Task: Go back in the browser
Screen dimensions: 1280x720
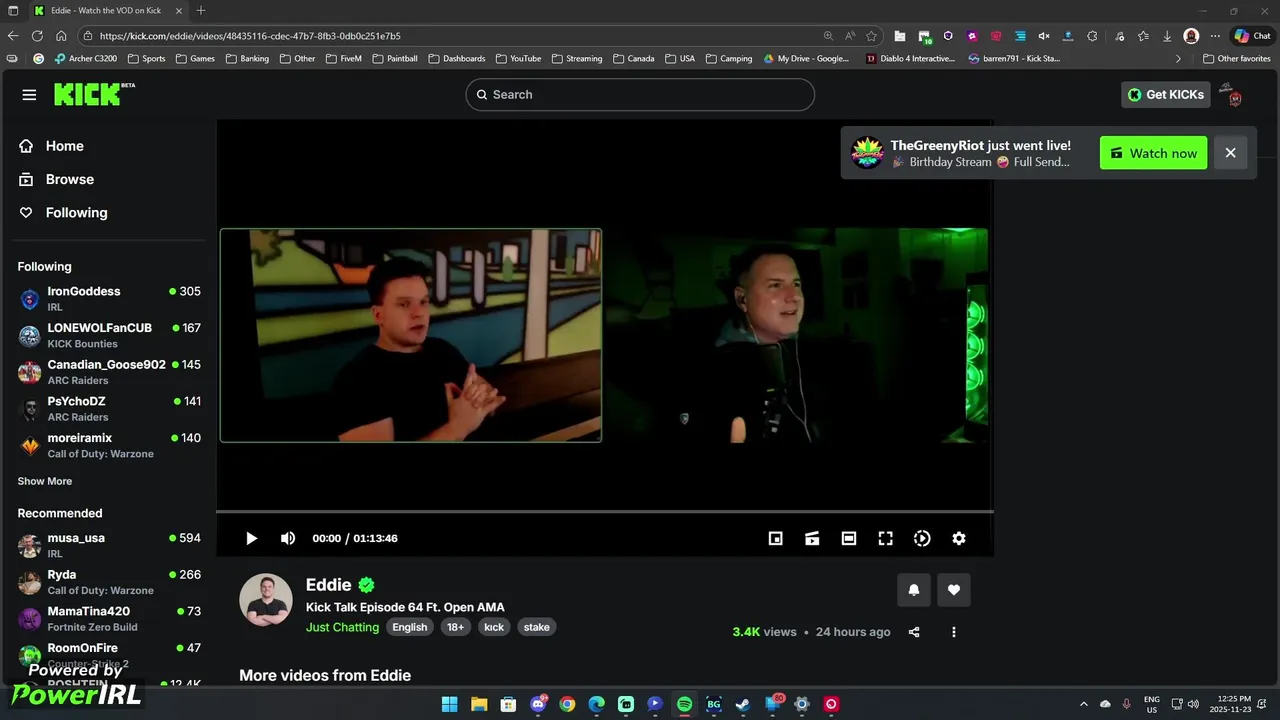Action: pyautogui.click(x=13, y=36)
